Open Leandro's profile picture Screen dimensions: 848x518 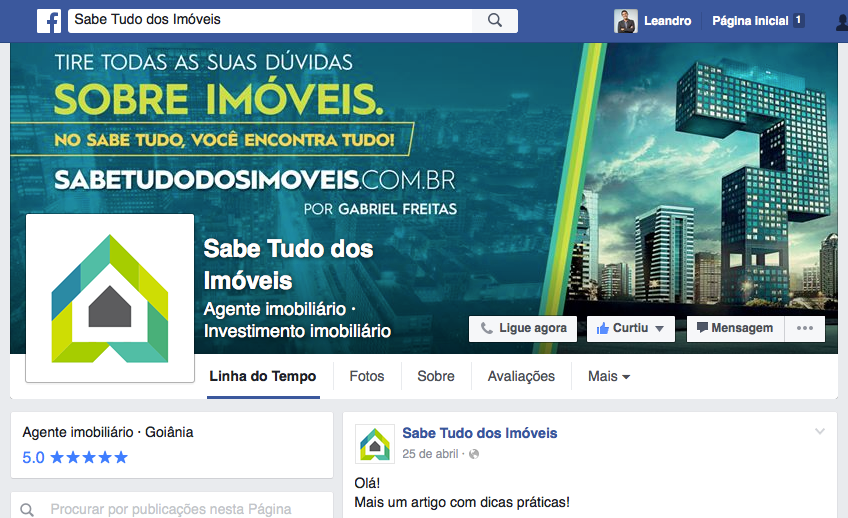[626, 21]
